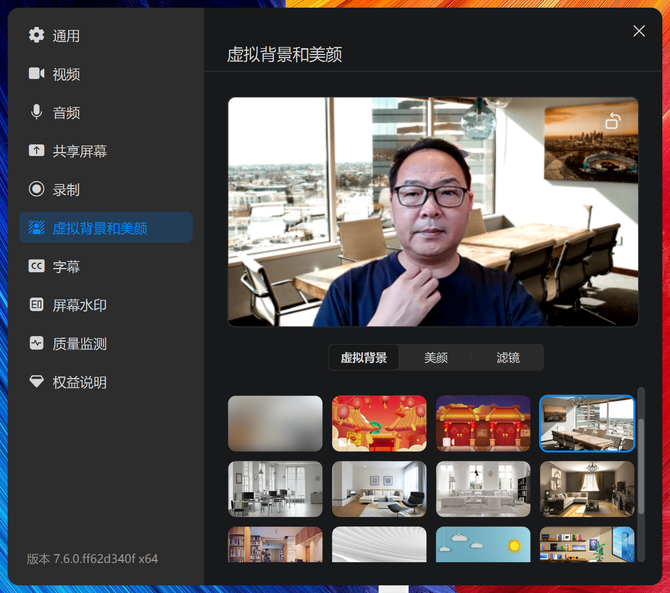Viewport: 670px width, 593px height.
Task: Click the camera preview video
Action: (x=433, y=212)
